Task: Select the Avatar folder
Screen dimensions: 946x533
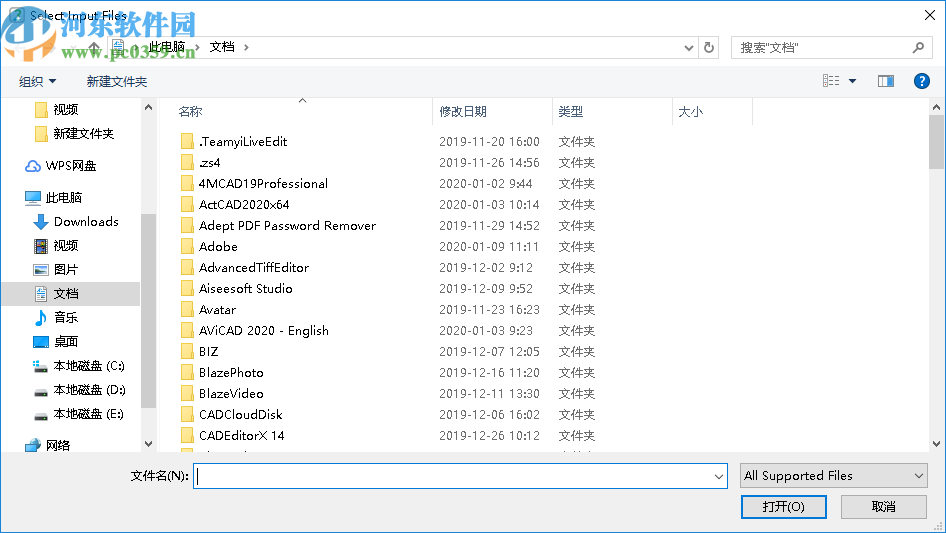Action: tap(217, 310)
